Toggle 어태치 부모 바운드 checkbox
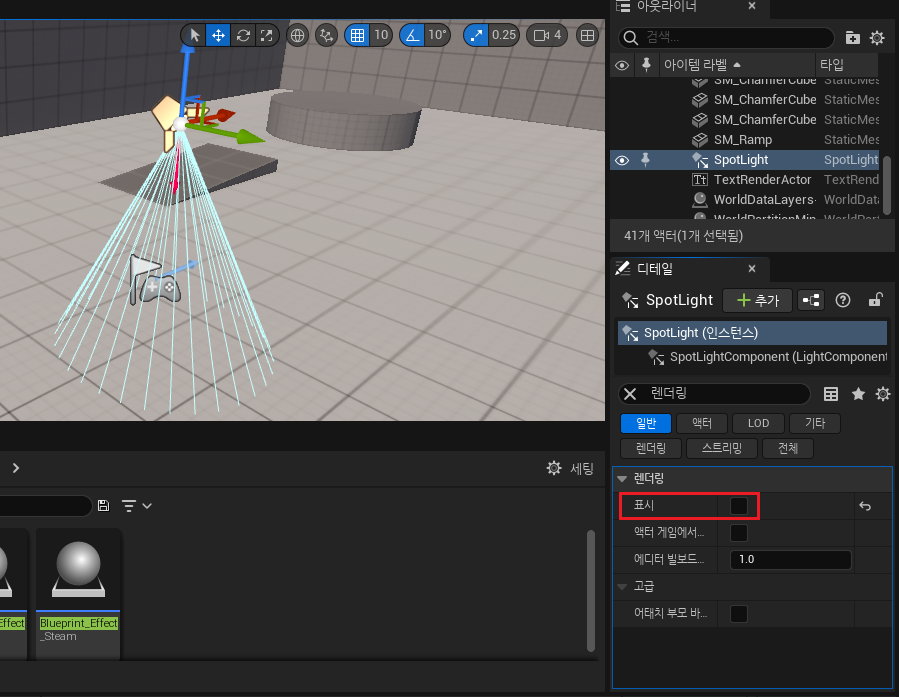Viewport: 899px width, 697px height. tap(738, 614)
